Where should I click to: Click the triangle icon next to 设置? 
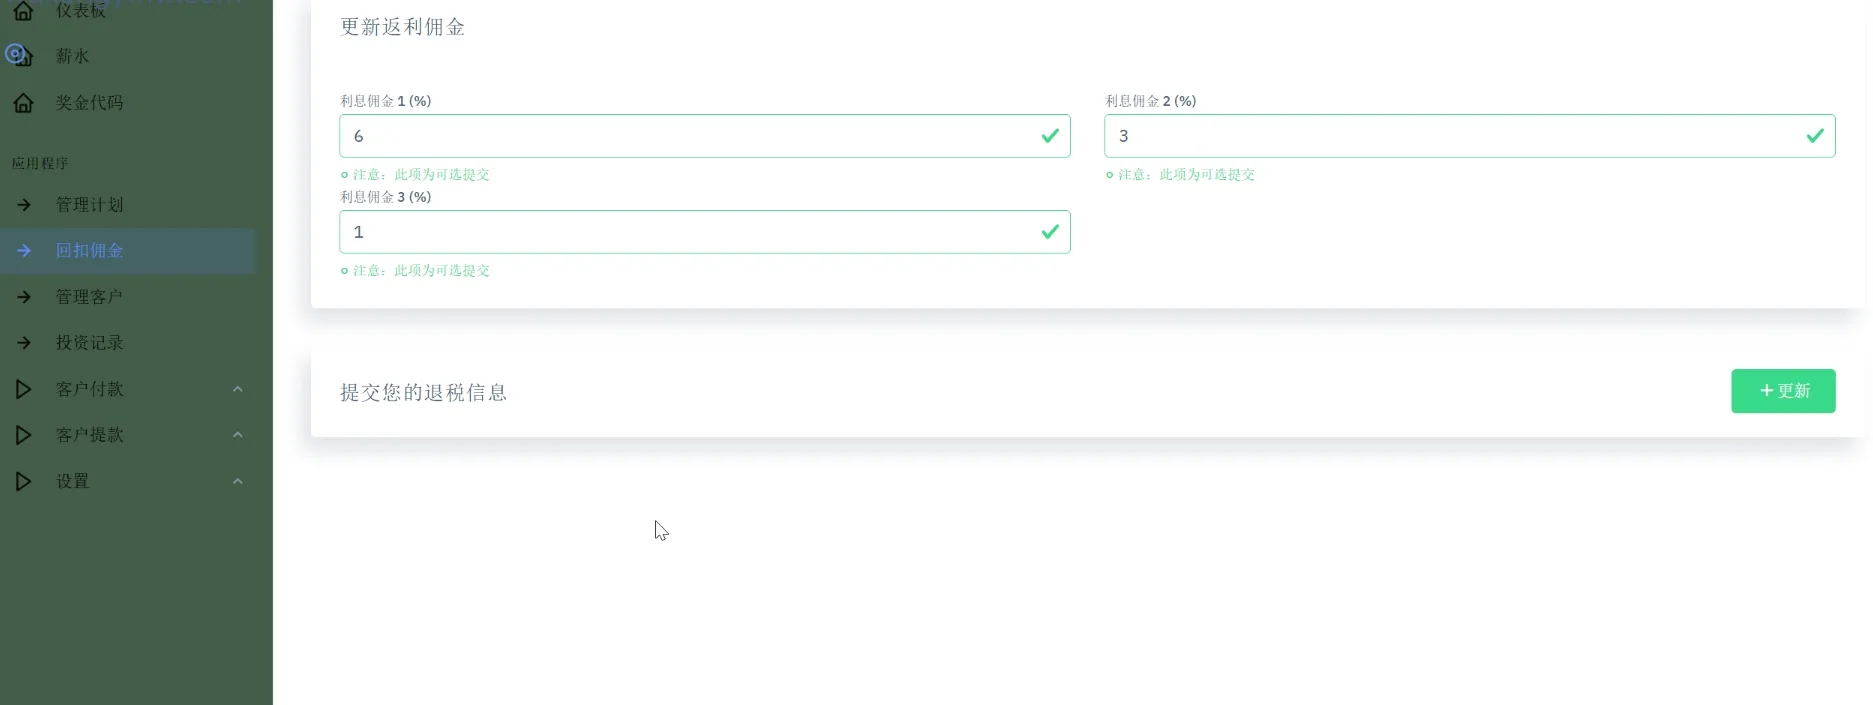tap(23, 481)
